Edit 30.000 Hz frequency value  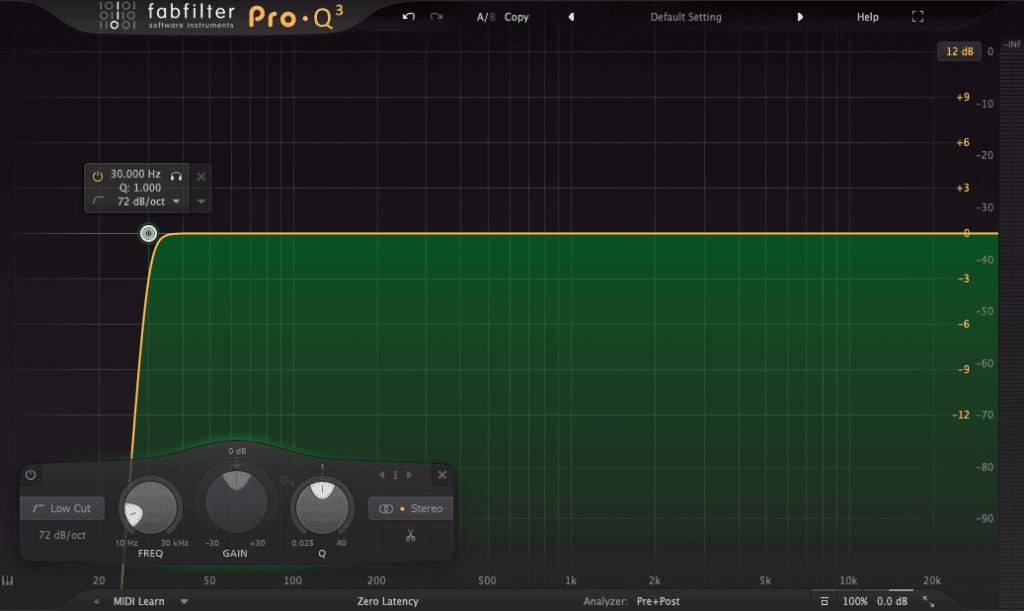pos(135,174)
